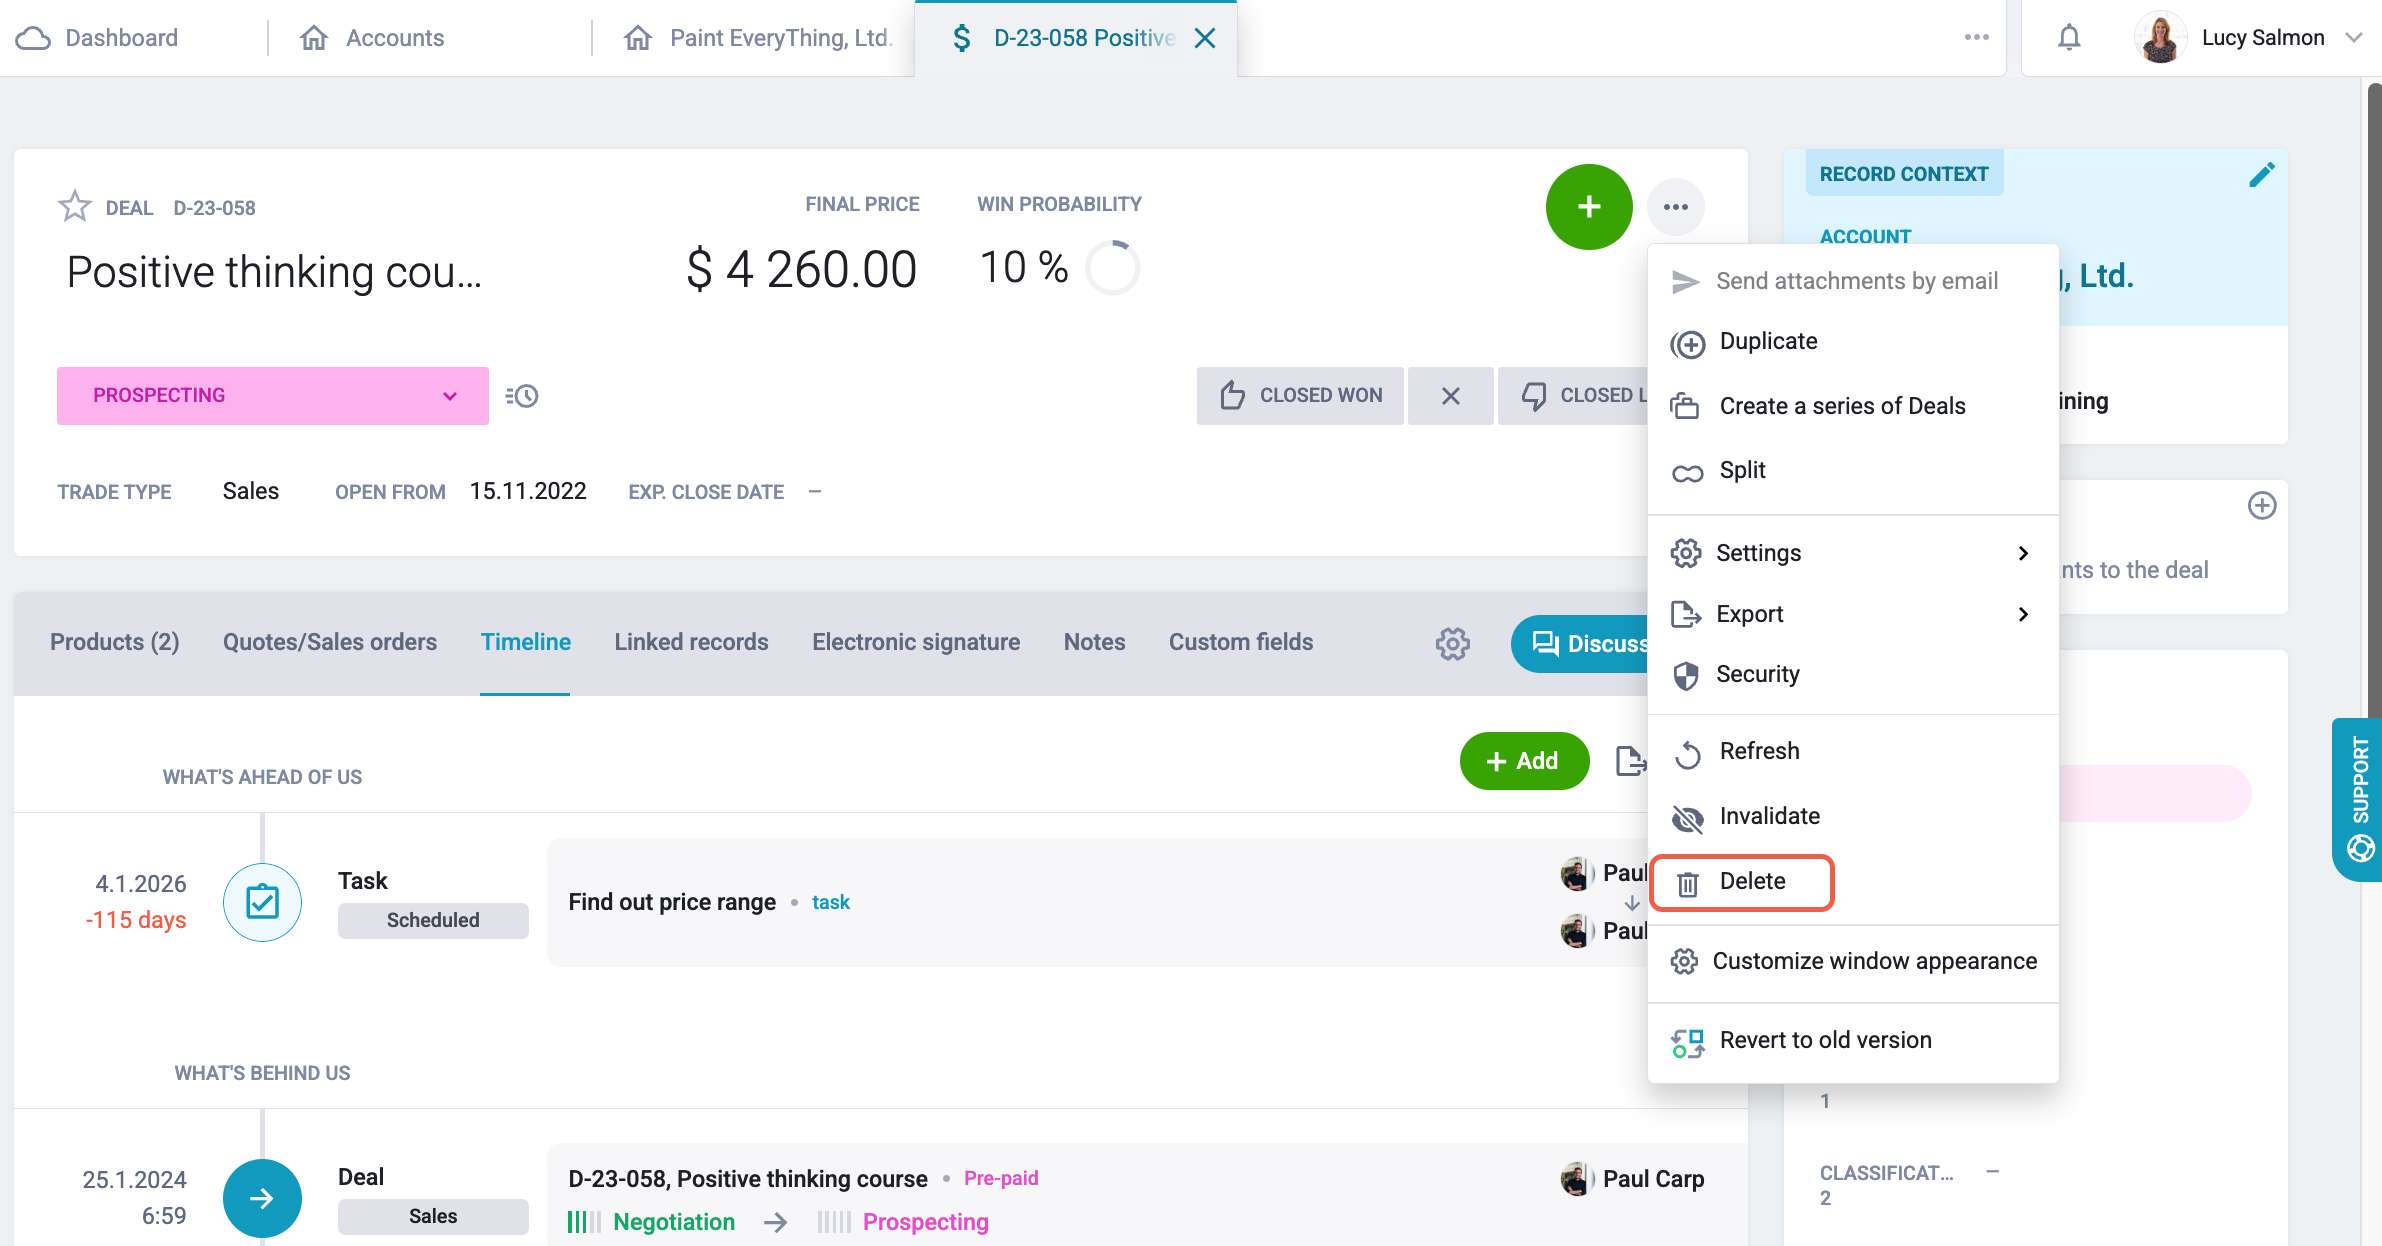Choose Revert to old version
Viewport: 2382px width, 1246px height.
(x=1852, y=1040)
